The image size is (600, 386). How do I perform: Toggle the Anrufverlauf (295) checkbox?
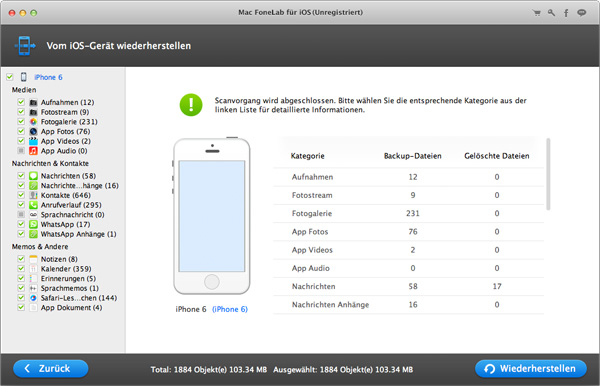coord(21,205)
